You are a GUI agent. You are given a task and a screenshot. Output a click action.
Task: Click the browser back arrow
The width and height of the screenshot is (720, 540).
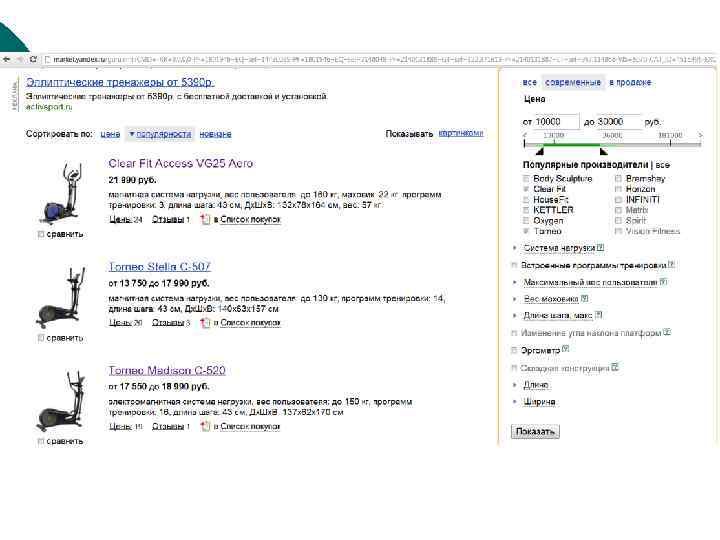pyautogui.click(x=6, y=59)
